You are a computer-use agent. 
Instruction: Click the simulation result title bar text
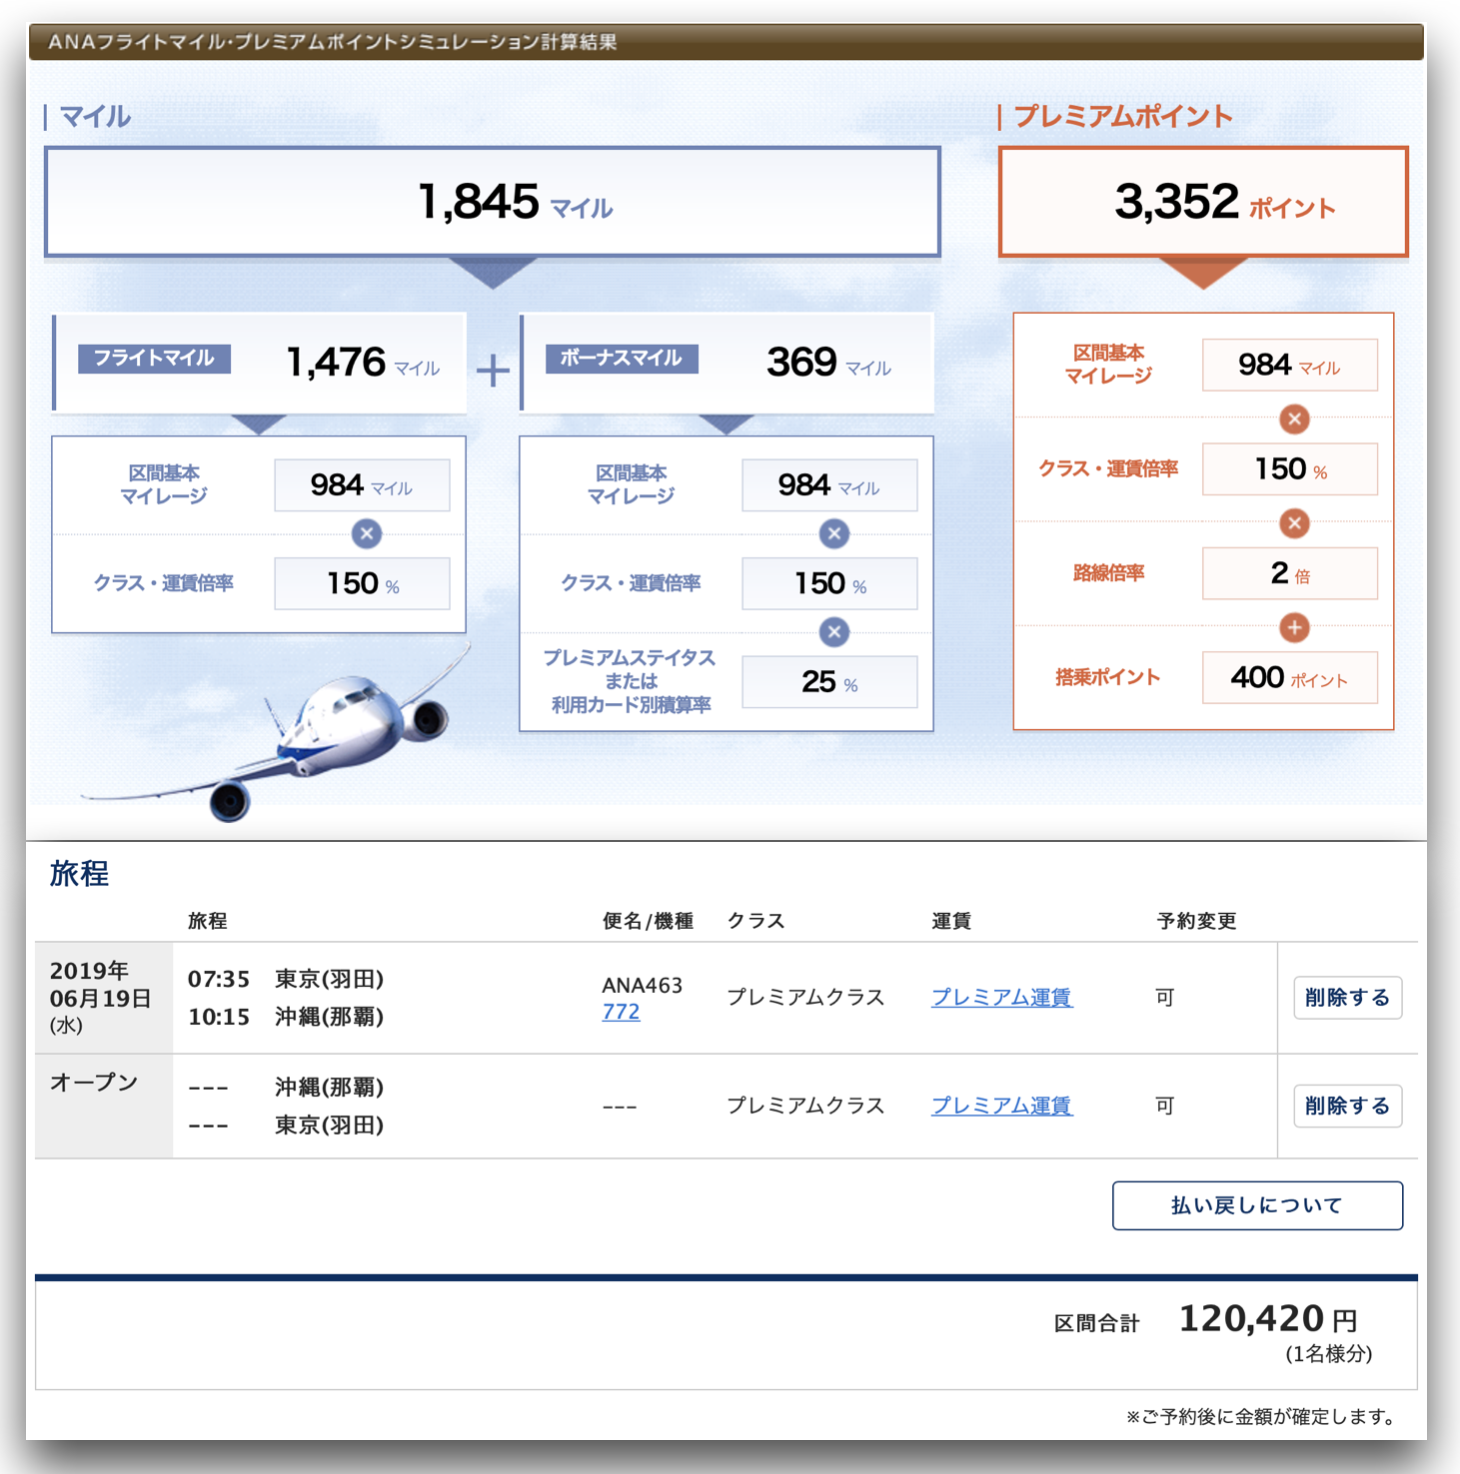[x=332, y=42]
